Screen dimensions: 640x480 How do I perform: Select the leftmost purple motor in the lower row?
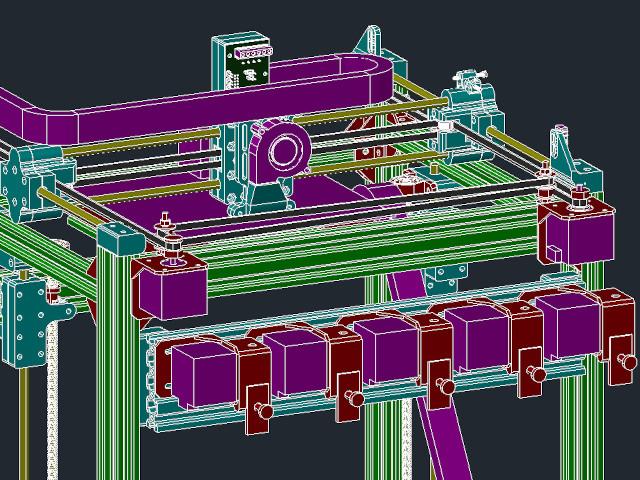204,374
